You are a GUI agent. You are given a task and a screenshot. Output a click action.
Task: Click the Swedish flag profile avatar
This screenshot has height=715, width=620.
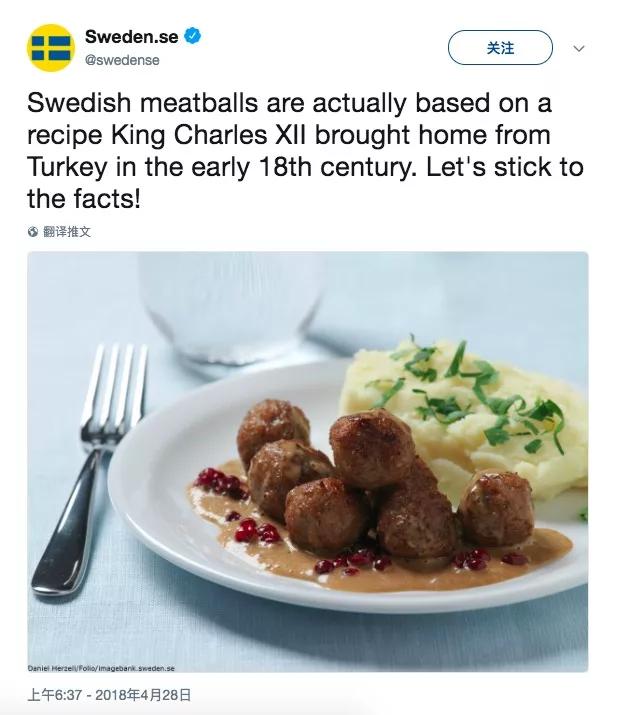[x=50, y=48]
